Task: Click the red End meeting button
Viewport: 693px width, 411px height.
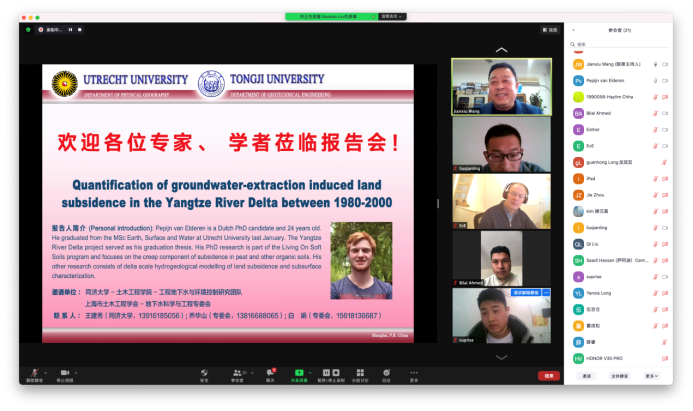Action: [549, 376]
